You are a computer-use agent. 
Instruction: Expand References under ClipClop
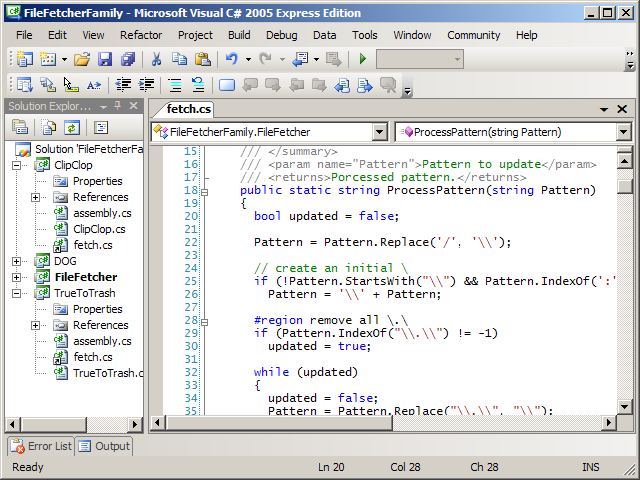click(36, 198)
